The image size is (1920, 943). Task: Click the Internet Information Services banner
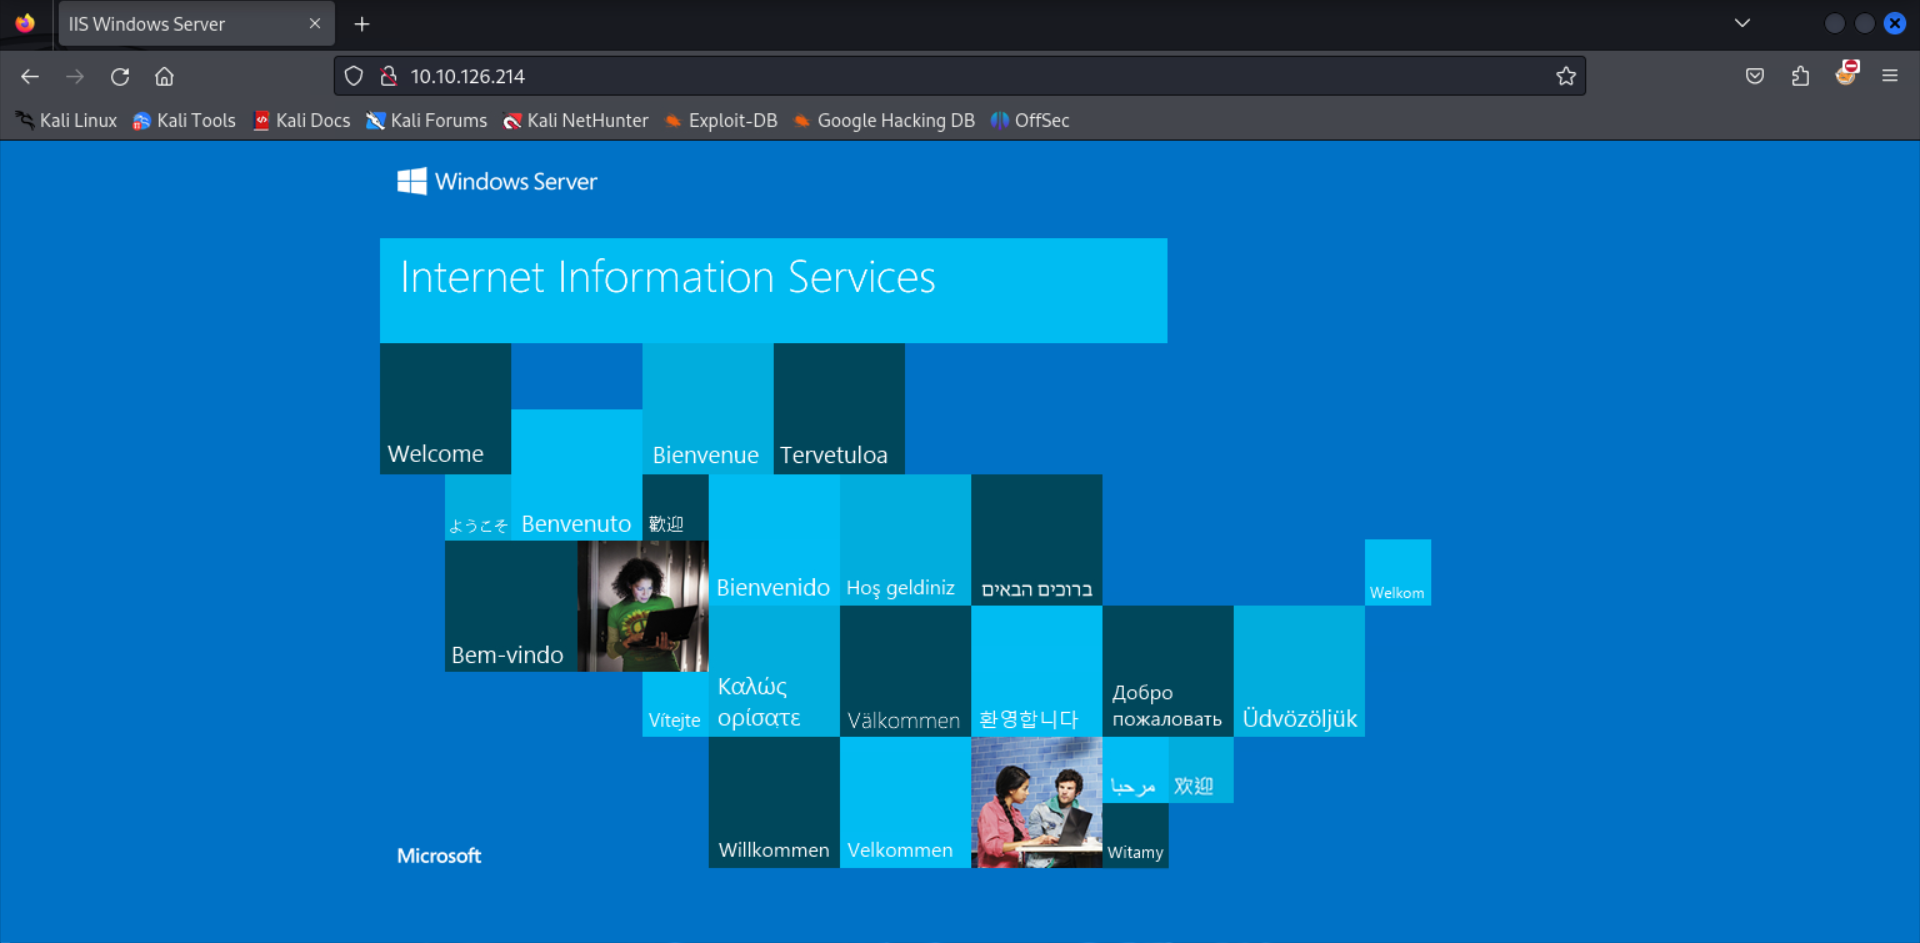[x=773, y=290]
